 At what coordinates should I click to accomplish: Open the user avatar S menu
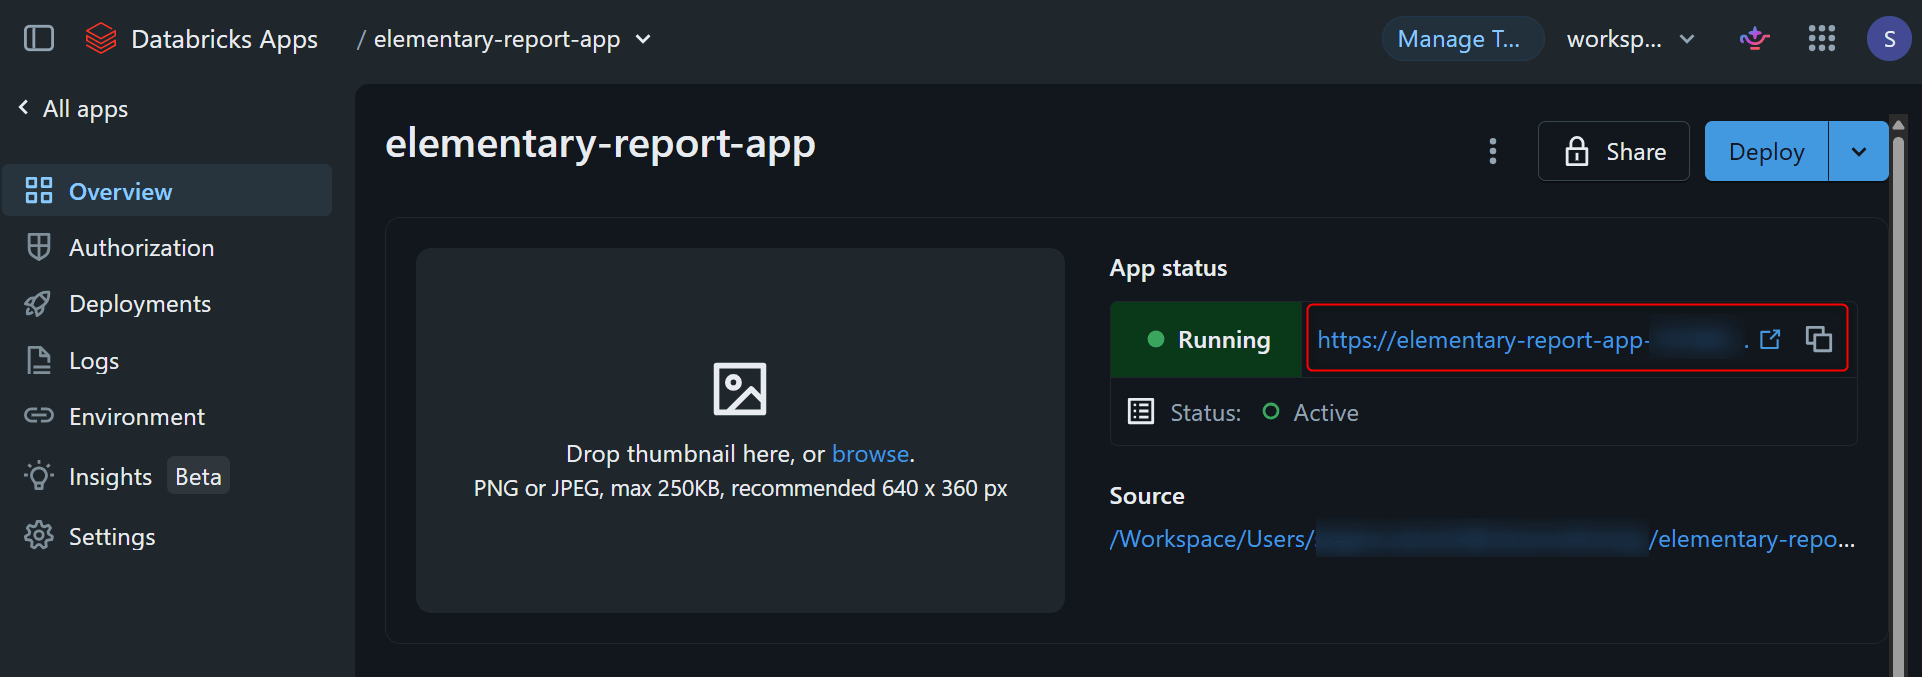pos(1889,39)
